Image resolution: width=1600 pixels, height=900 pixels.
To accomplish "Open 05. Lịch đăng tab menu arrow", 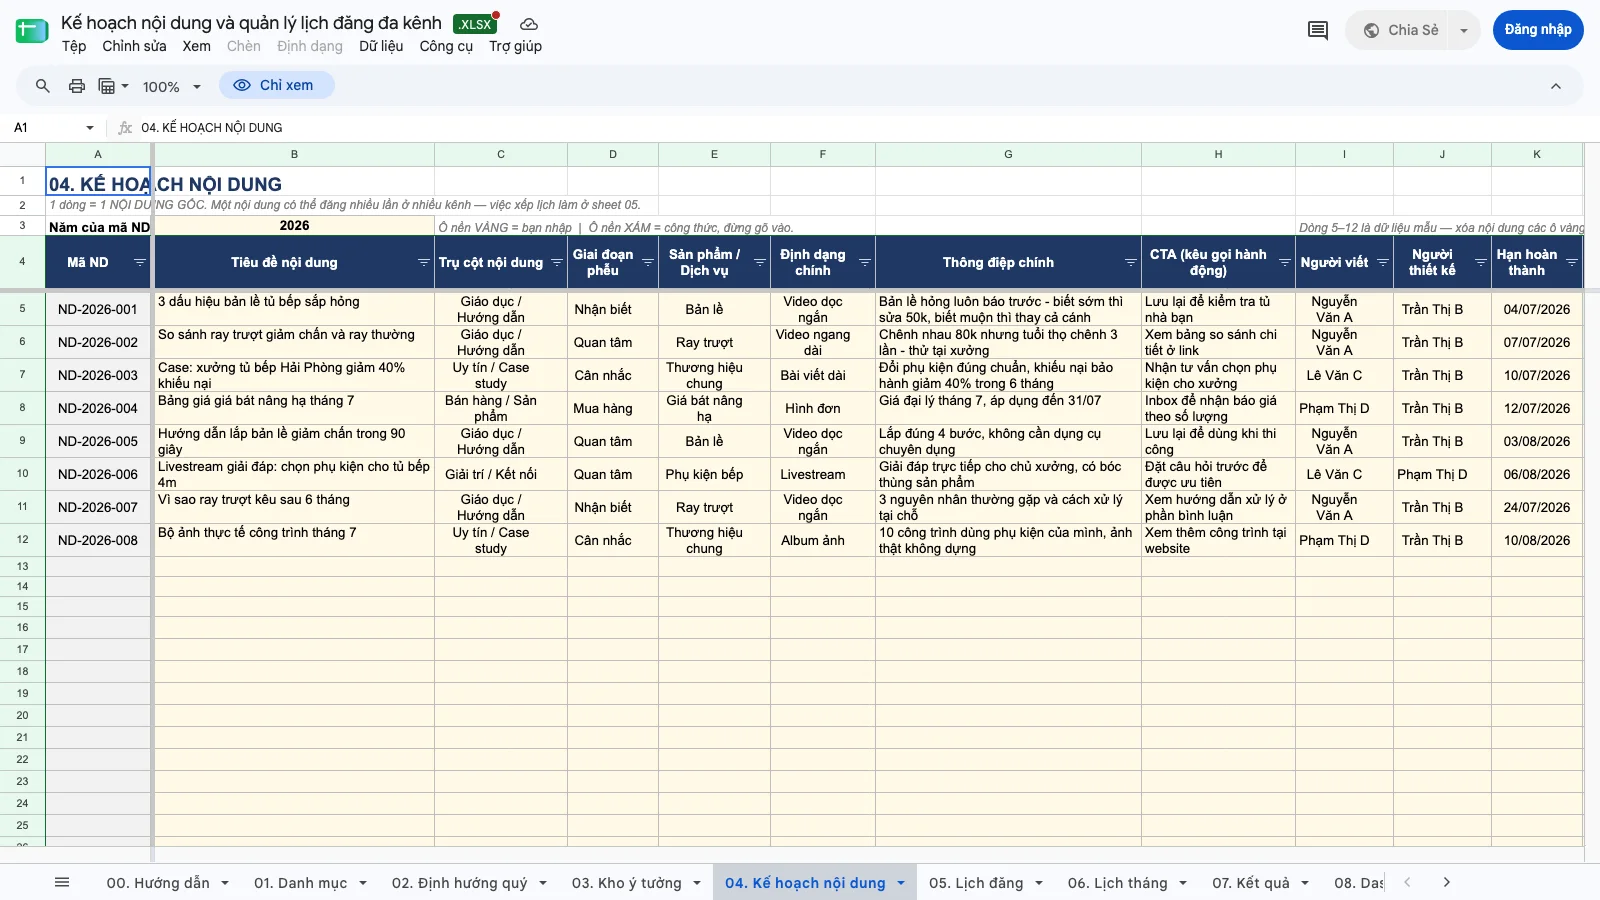I will pyautogui.click(x=1039, y=883).
